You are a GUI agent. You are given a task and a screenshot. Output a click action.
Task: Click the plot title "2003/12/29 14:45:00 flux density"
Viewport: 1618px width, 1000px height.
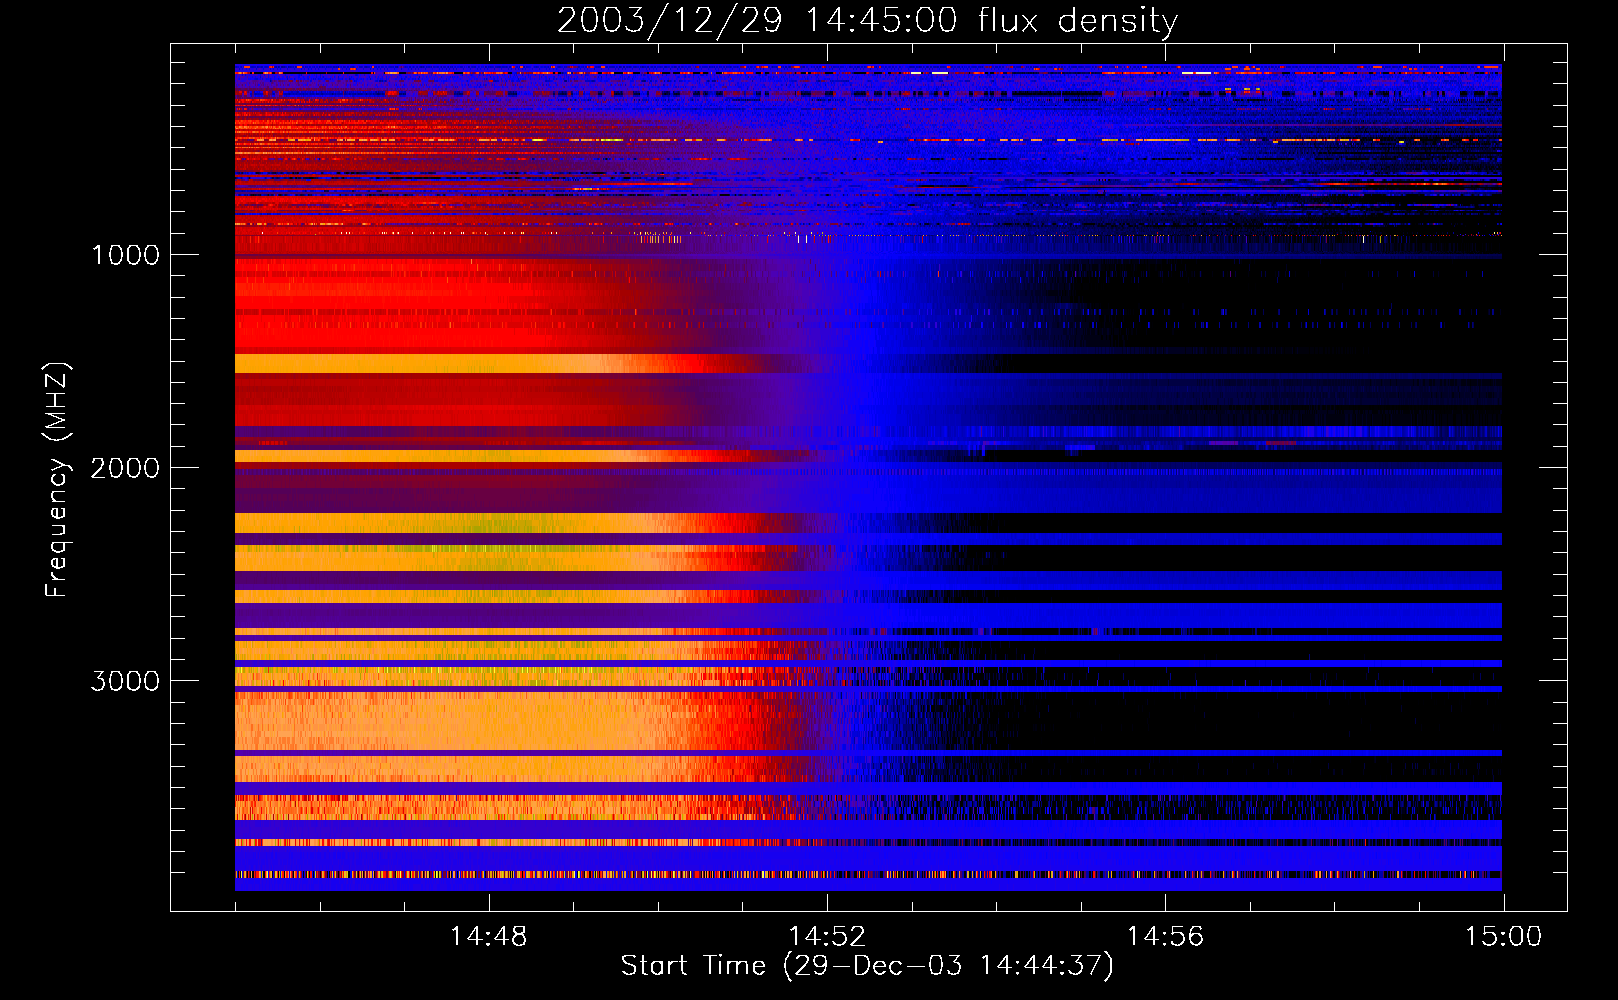pyautogui.click(x=867, y=21)
